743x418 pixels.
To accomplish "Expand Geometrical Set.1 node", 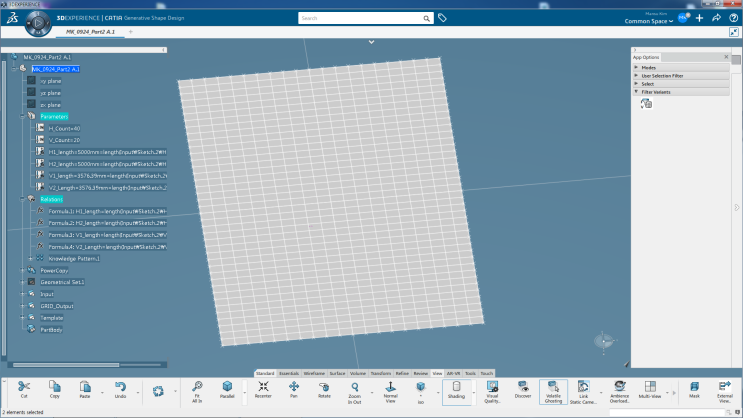I will (x=22, y=282).
